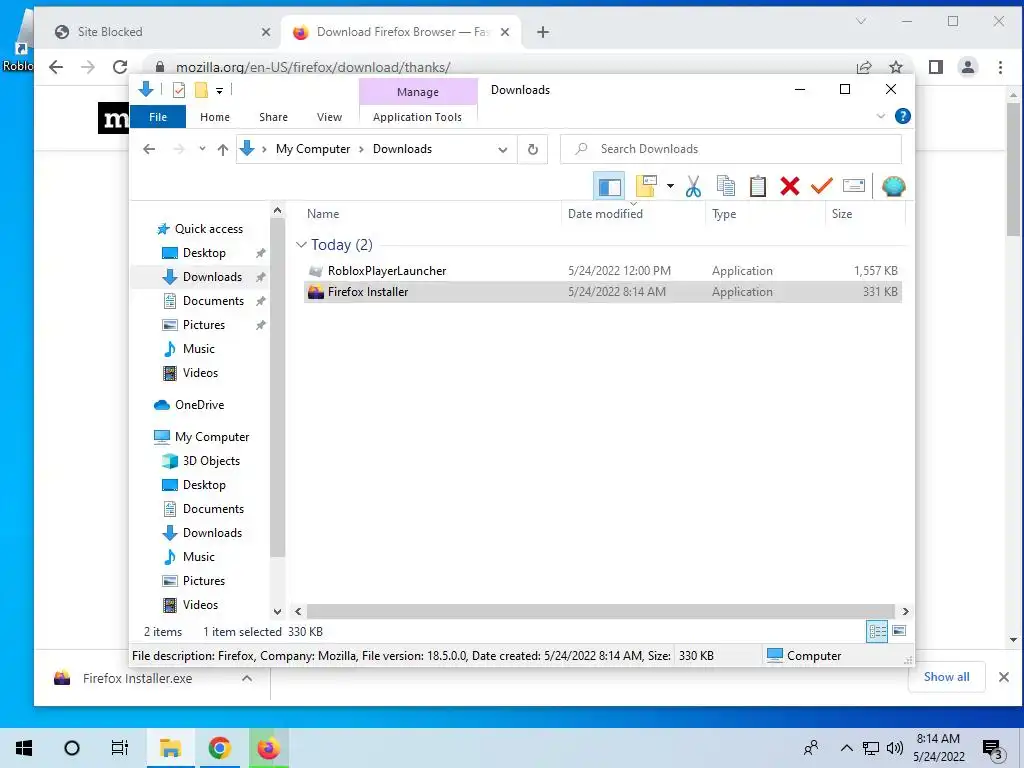Click the quick access Properties checkmark icon
This screenshot has width=1024, height=768.
(x=178, y=90)
